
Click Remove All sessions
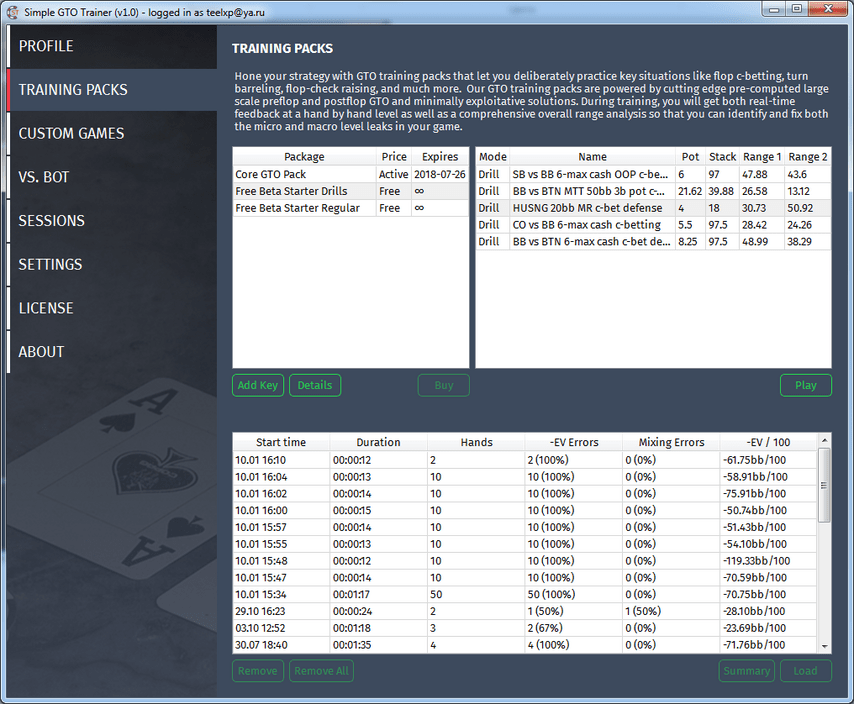(x=321, y=671)
